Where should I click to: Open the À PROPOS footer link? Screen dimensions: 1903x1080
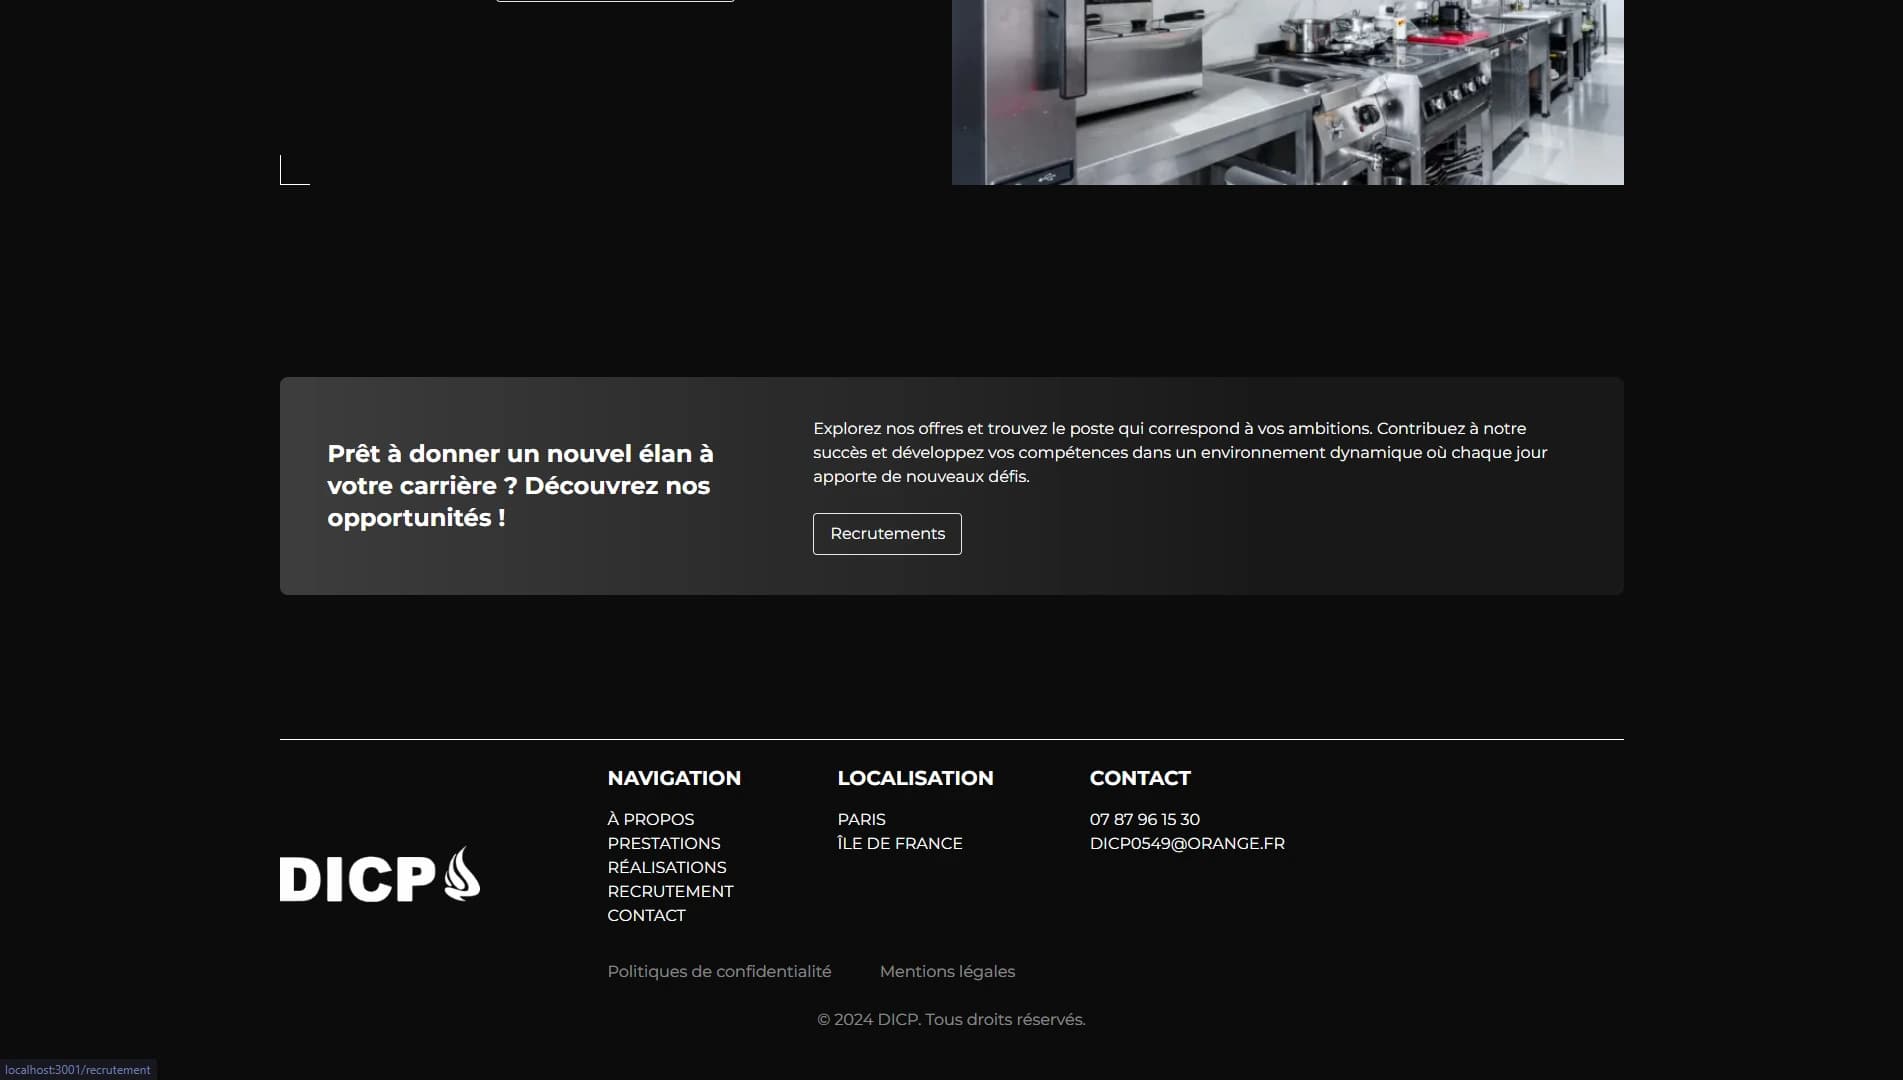[x=650, y=819]
